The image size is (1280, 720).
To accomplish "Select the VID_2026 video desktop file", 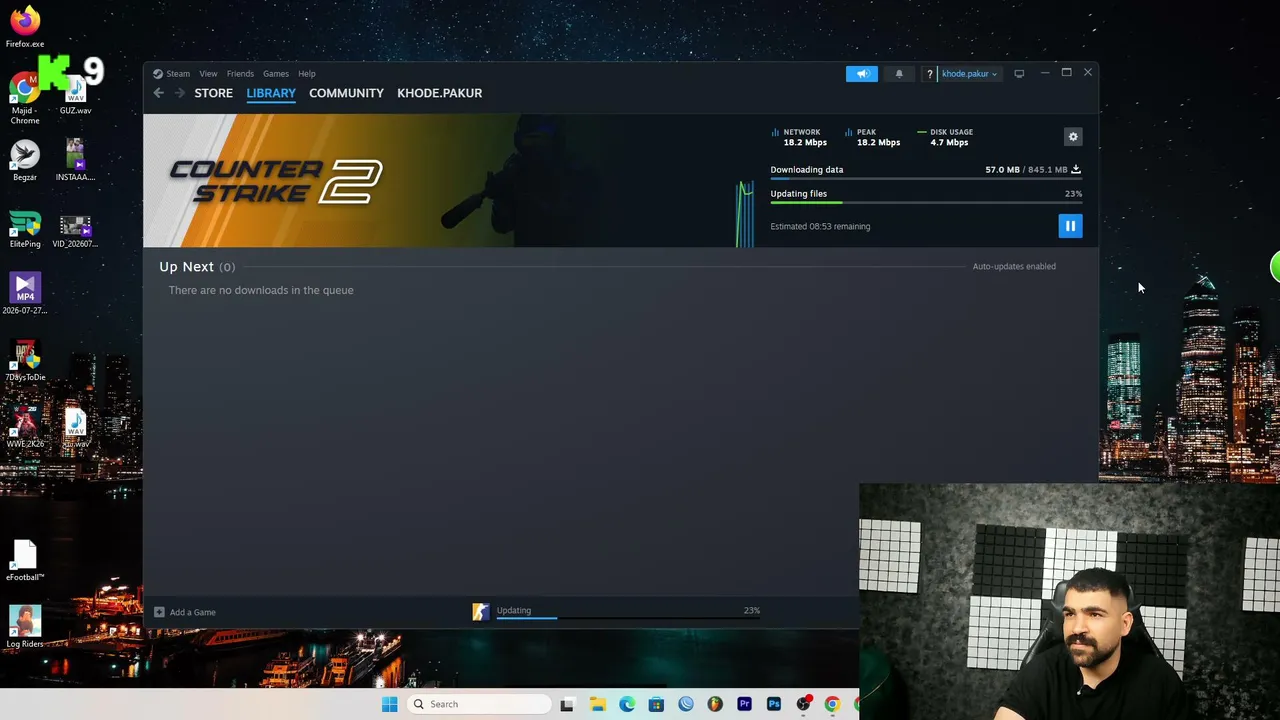I will pyautogui.click(x=75, y=229).
